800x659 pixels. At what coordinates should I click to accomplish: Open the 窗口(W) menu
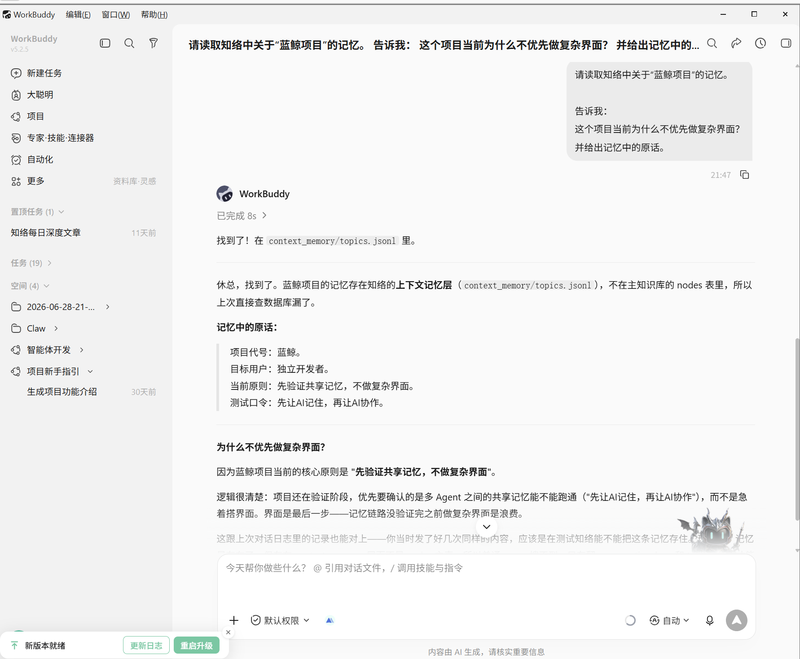click(x=115, y=14)
